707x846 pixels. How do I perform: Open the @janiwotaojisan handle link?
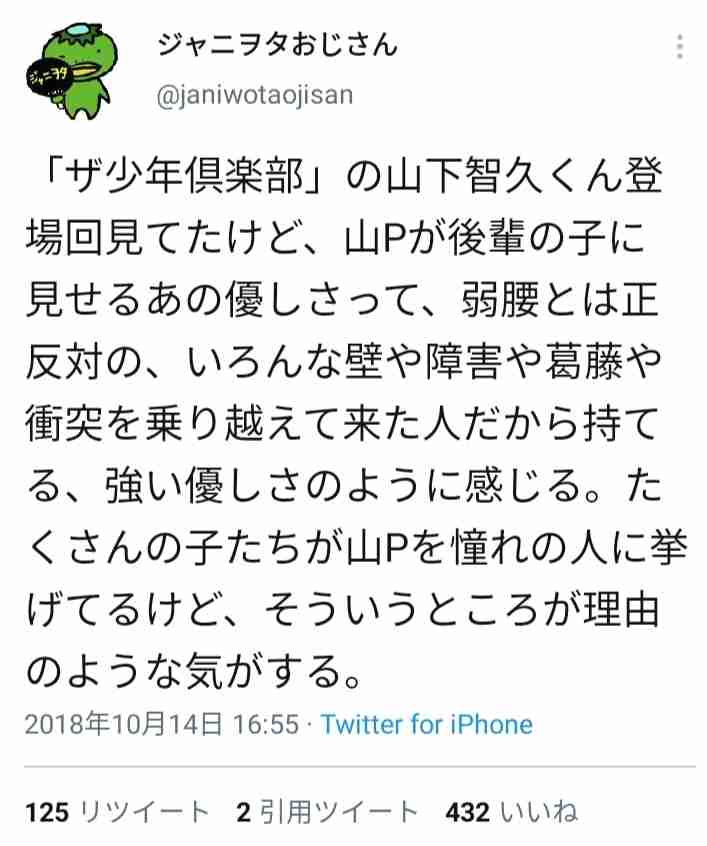point(255,95)
